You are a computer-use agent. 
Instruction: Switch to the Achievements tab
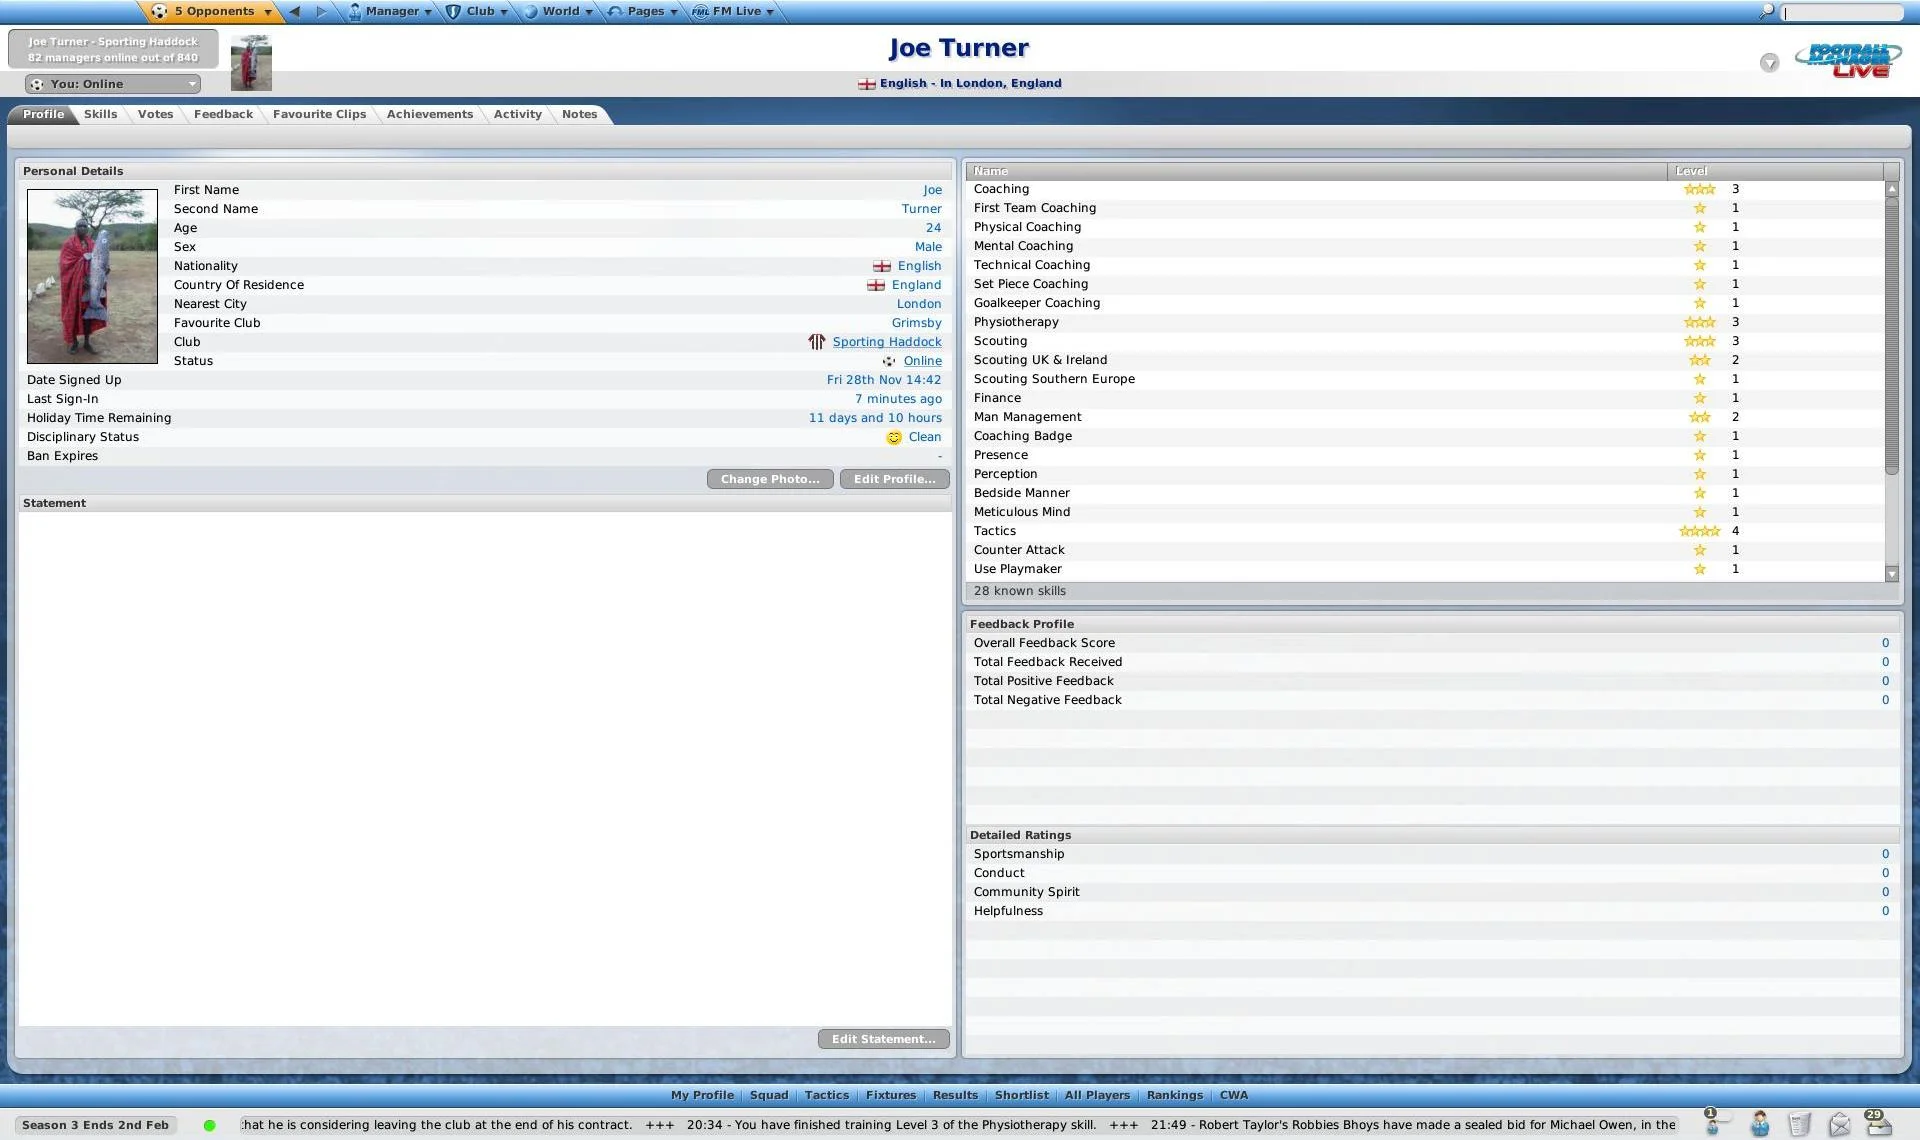430,114
